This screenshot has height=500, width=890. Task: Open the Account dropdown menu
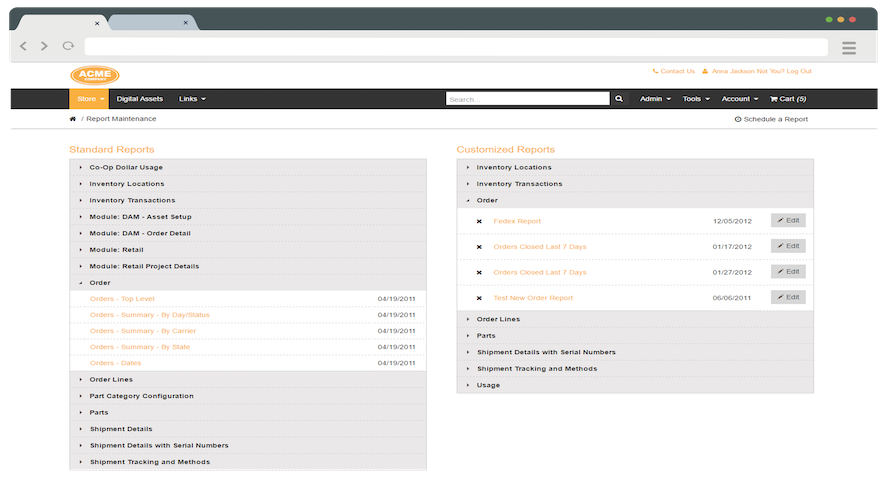[740, 99]
